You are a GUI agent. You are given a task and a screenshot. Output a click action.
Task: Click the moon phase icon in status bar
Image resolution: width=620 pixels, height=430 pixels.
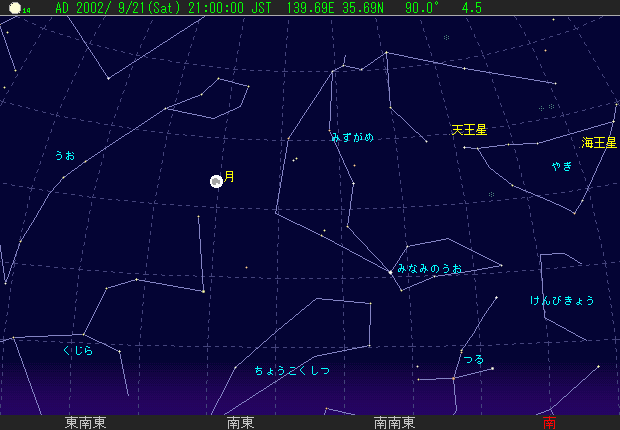click(x=13, y=8)
